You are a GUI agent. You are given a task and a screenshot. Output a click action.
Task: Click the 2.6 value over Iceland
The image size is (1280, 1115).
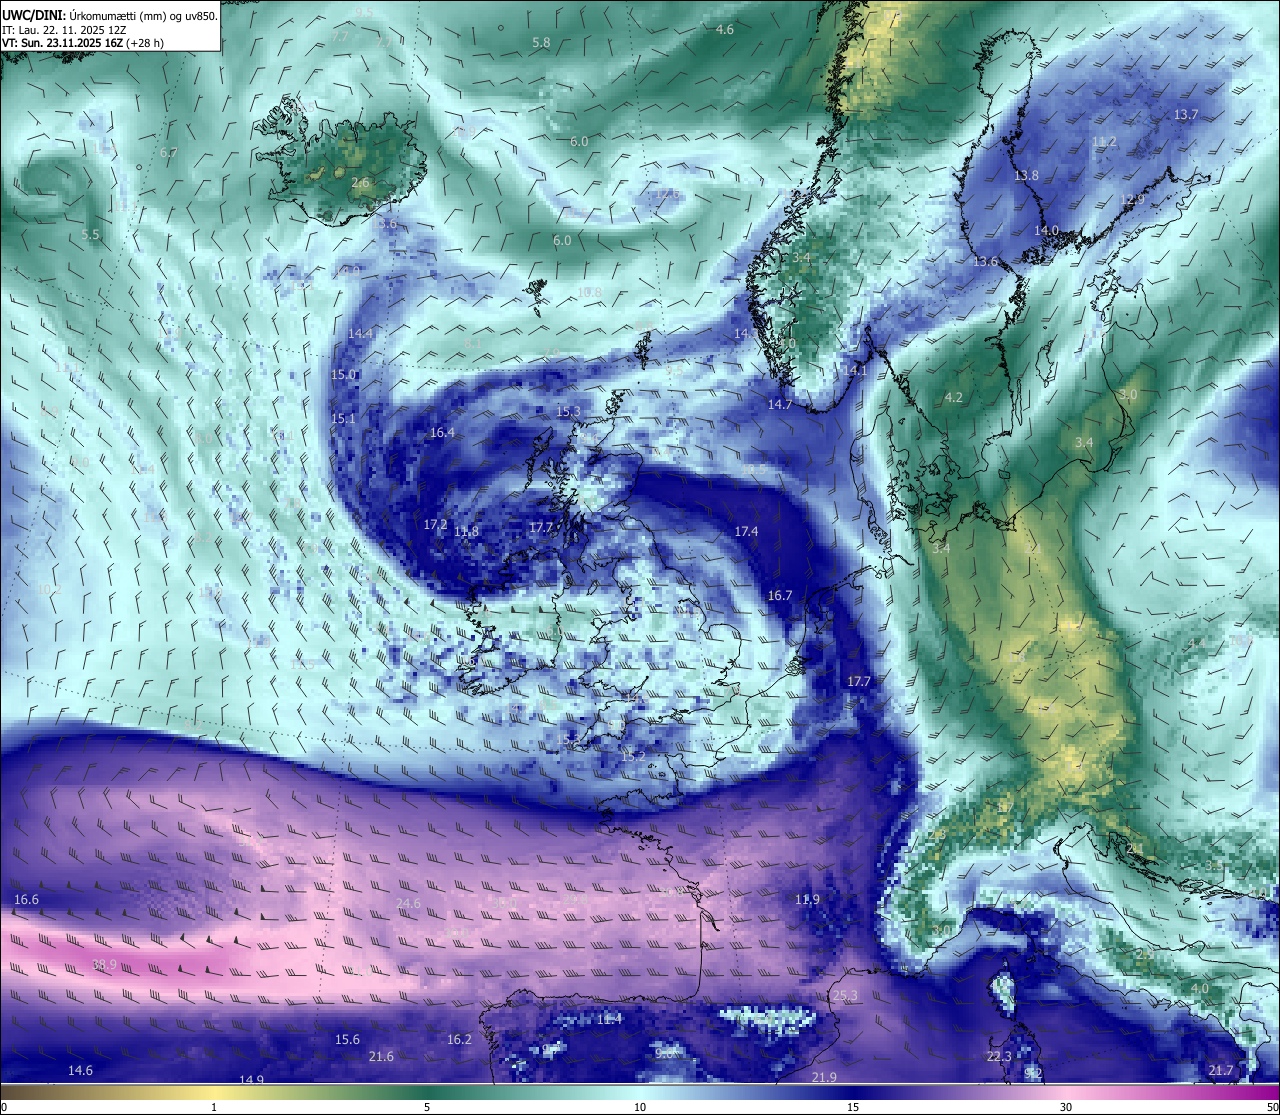(361, 183)
